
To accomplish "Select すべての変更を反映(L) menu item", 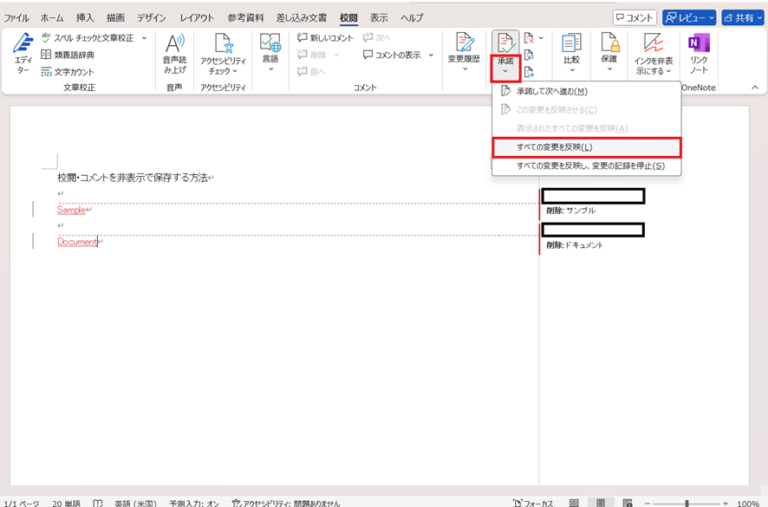I will [x=586, y=147].
